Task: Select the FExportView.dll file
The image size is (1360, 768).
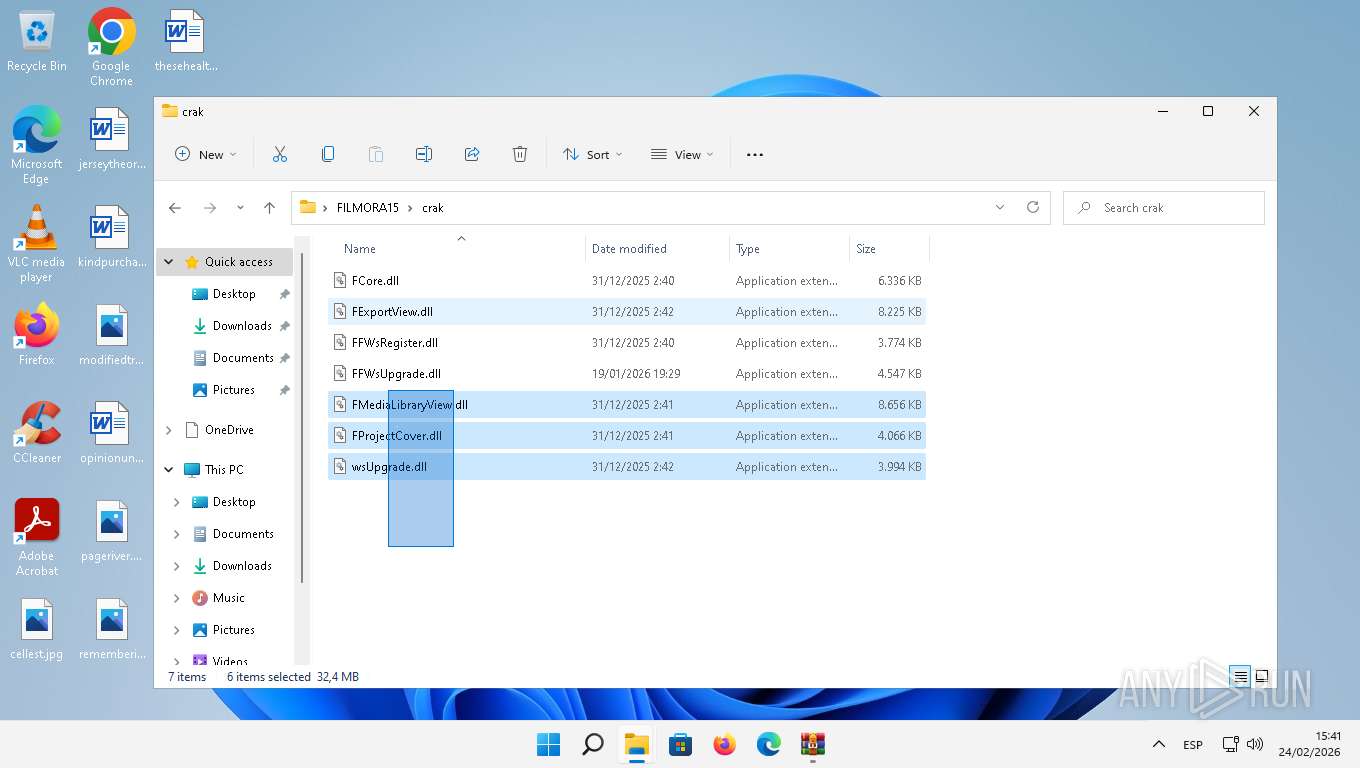Action: (627, 312)
